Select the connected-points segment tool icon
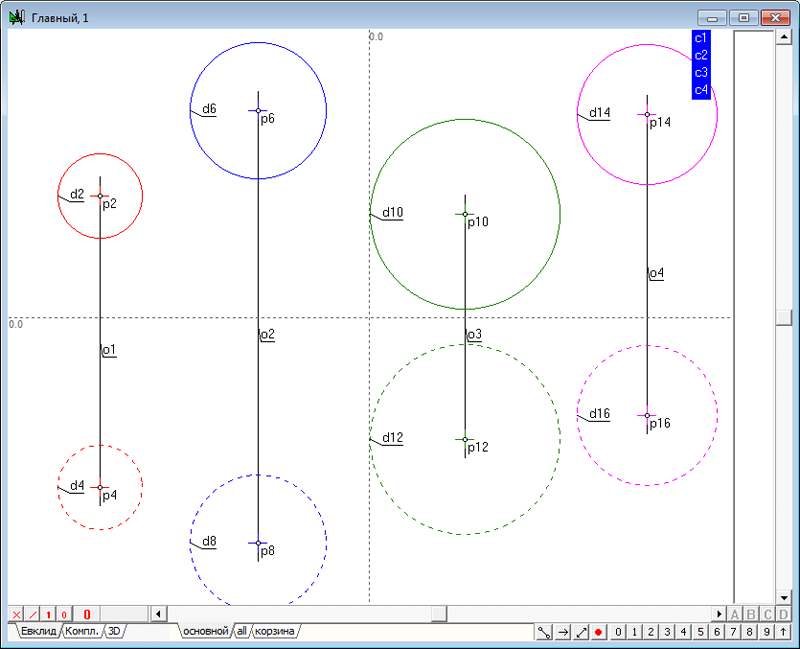 coord(544,632)
